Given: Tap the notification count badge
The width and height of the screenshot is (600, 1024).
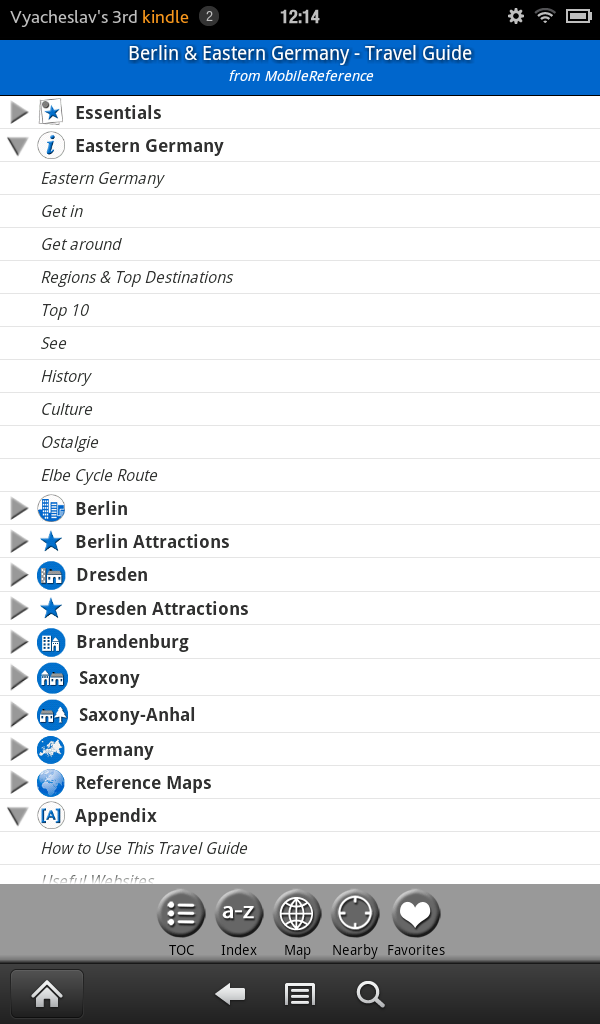Looking at the screenshot, I should pyautogui.click(x=209, y=16).
